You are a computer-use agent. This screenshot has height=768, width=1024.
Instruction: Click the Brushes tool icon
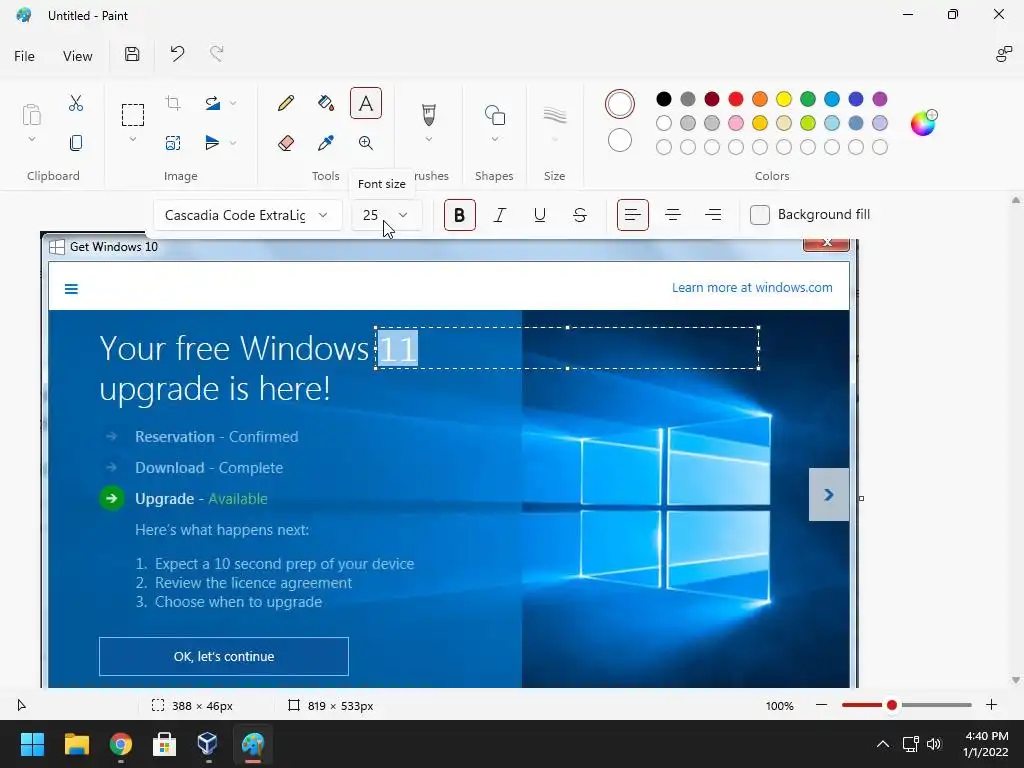point(428,115)
